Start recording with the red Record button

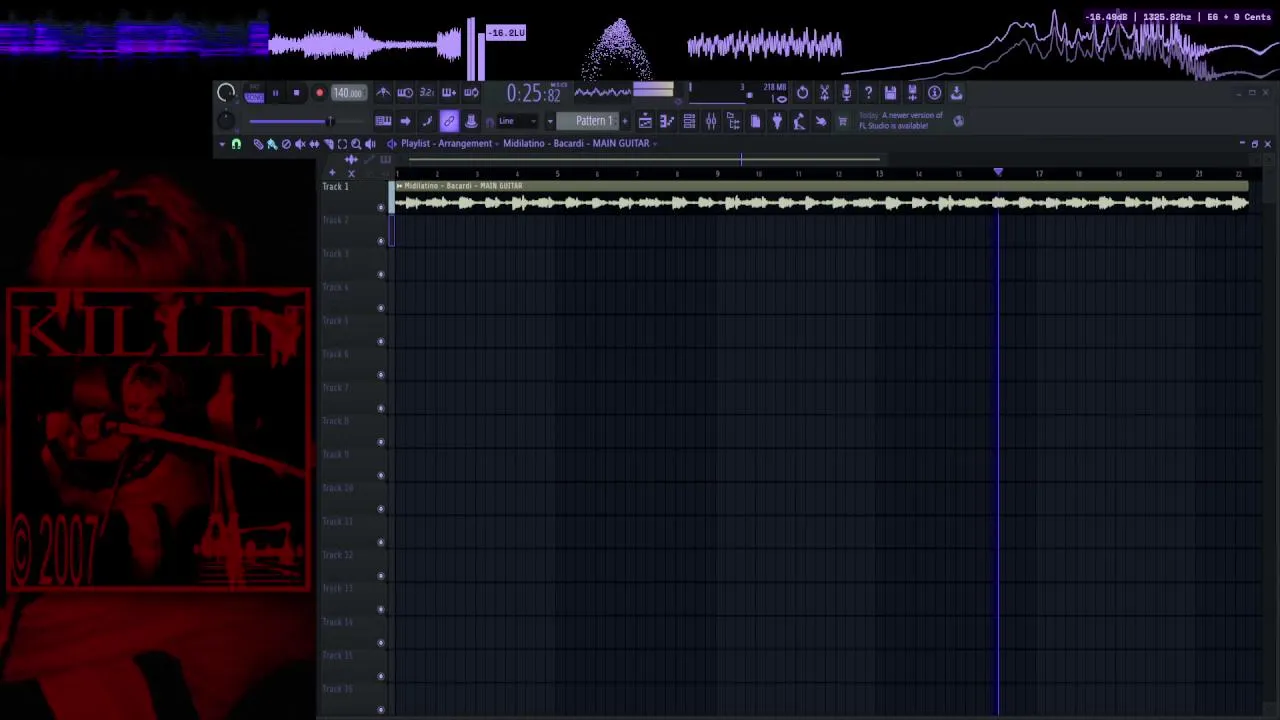319,93
